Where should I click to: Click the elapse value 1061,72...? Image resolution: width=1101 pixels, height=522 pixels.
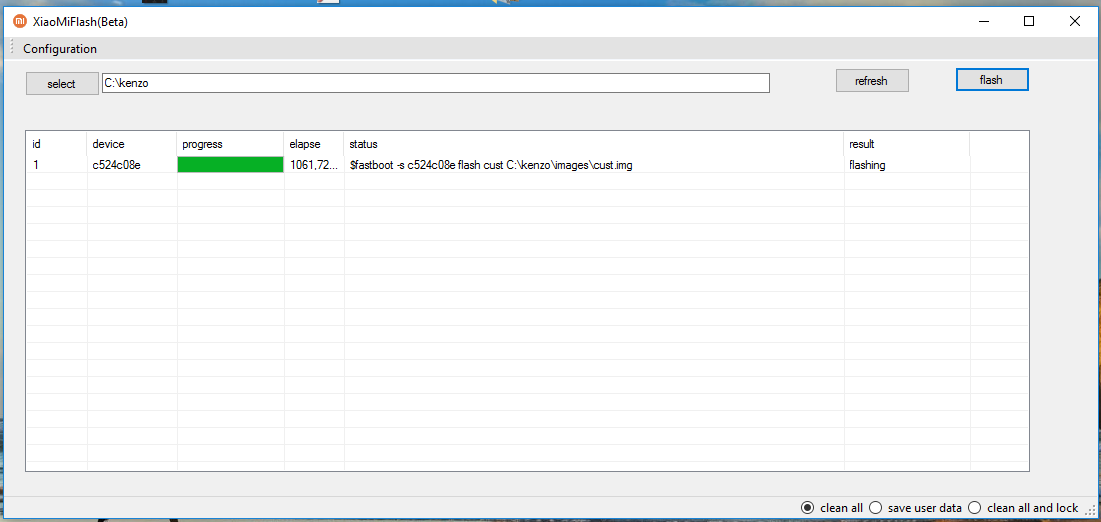coord(314,165)
